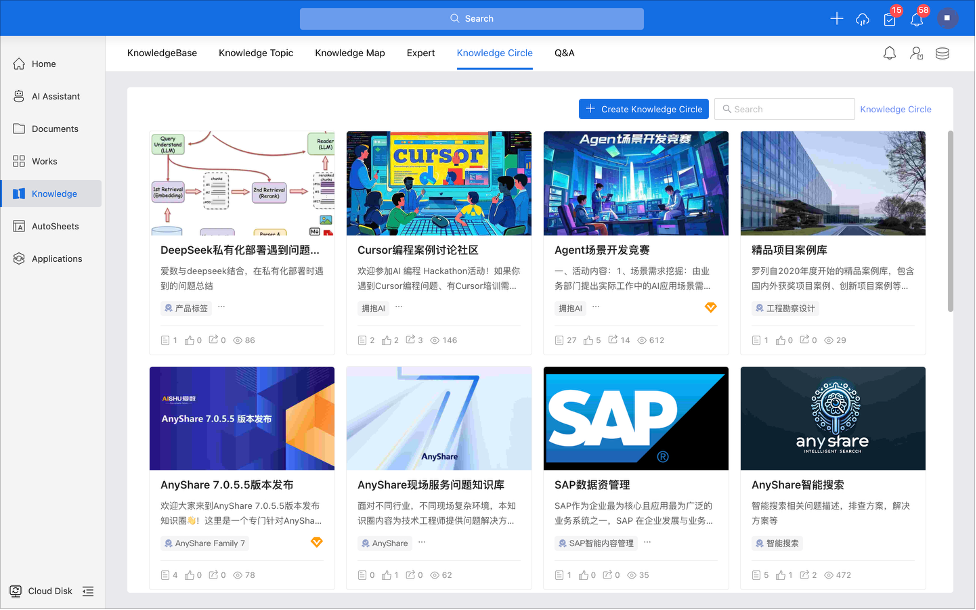The image size is (976, 610).
Task: Click the Knowledge Circle link beside search
Action: click(x=895, y=109)
